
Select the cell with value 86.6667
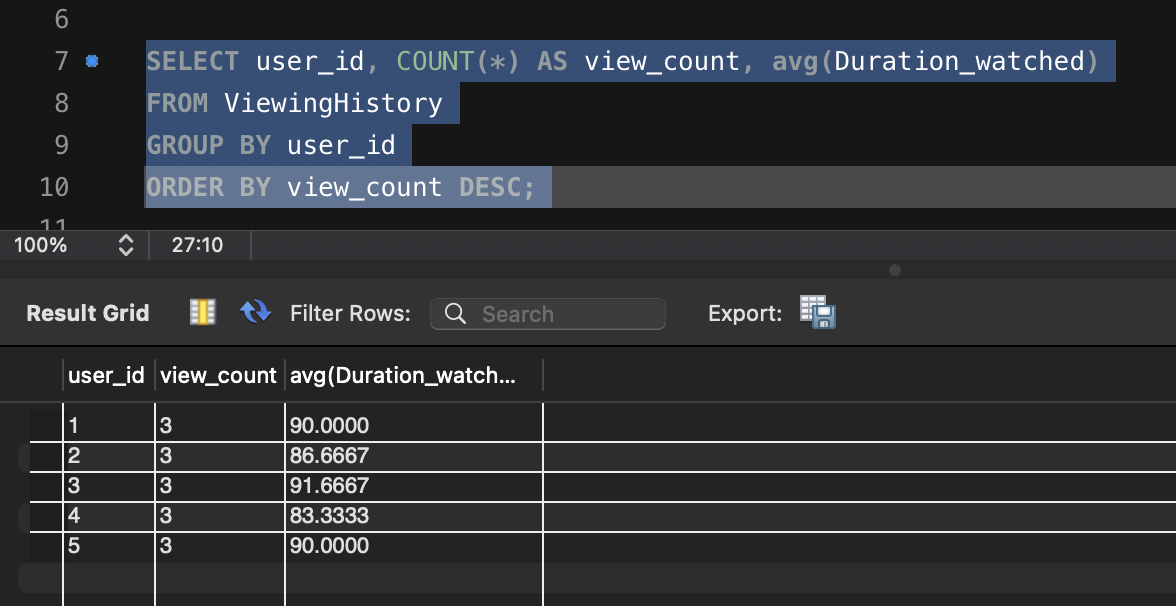(329, 456)
